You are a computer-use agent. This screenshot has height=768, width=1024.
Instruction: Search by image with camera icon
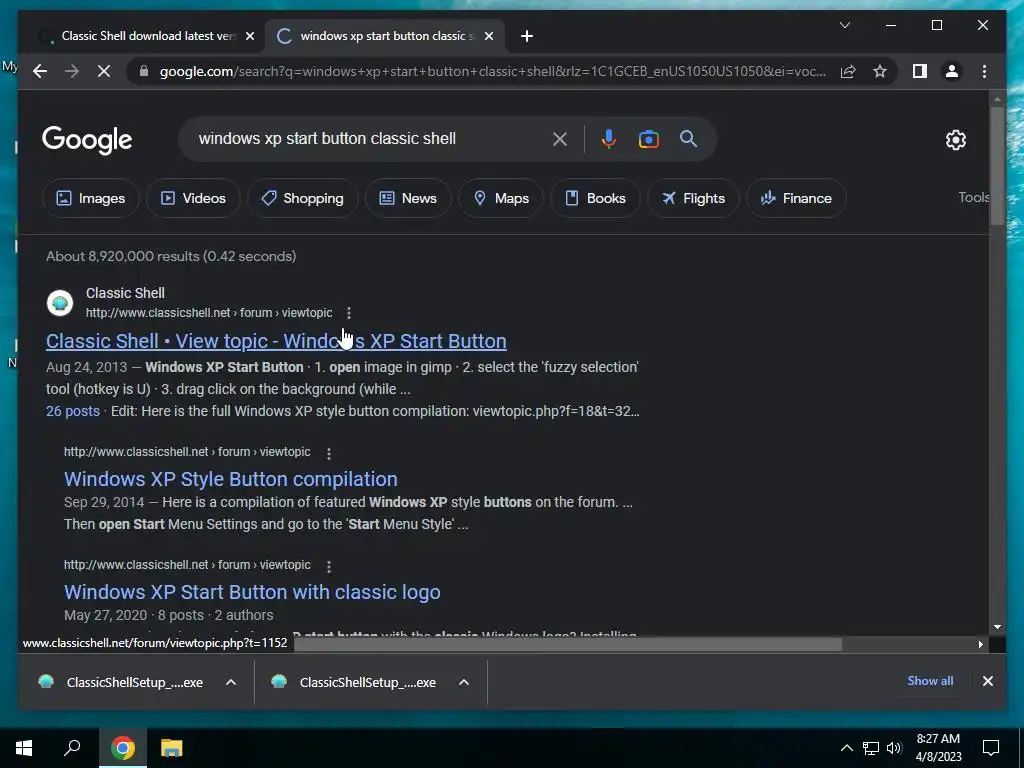[648, 139]
